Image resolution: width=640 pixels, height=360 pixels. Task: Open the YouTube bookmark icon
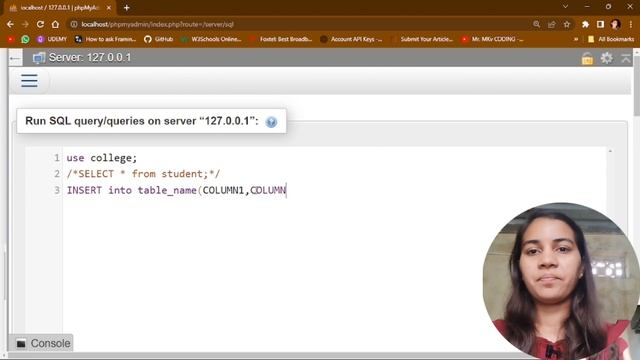(x=11, y=39)
